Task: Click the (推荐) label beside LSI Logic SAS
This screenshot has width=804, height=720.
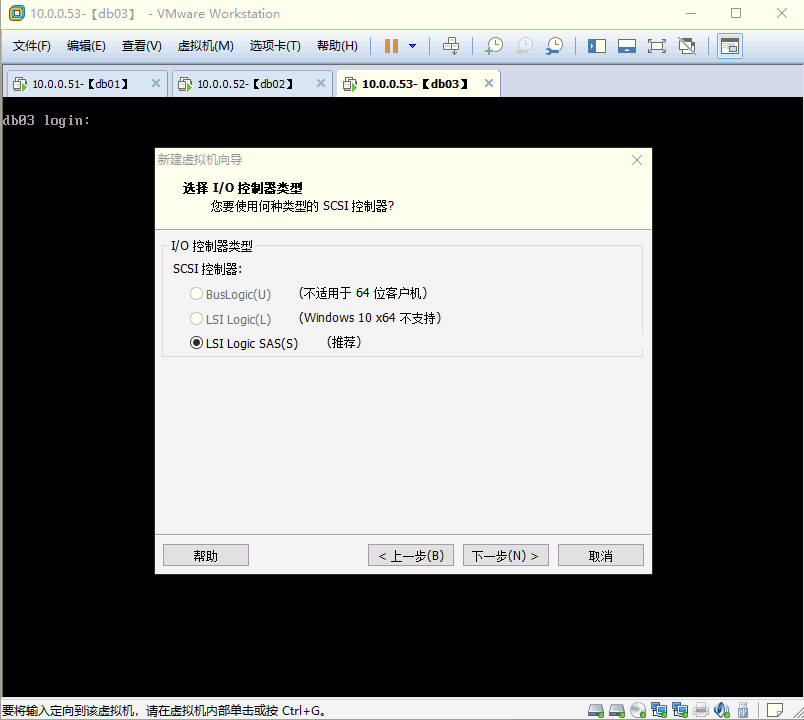Action: [344, 342]
